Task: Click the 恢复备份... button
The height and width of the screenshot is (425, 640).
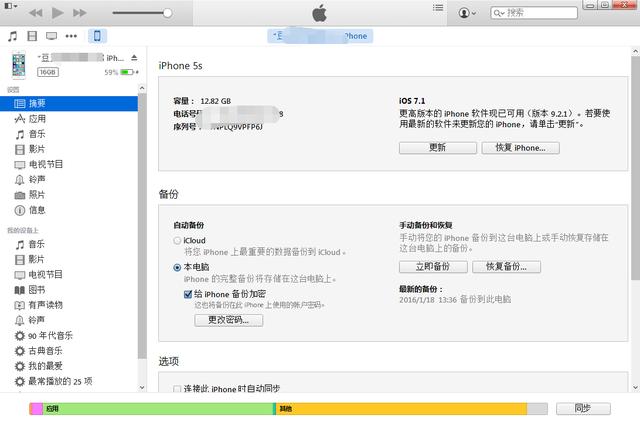Action: [x=507, y=267]
